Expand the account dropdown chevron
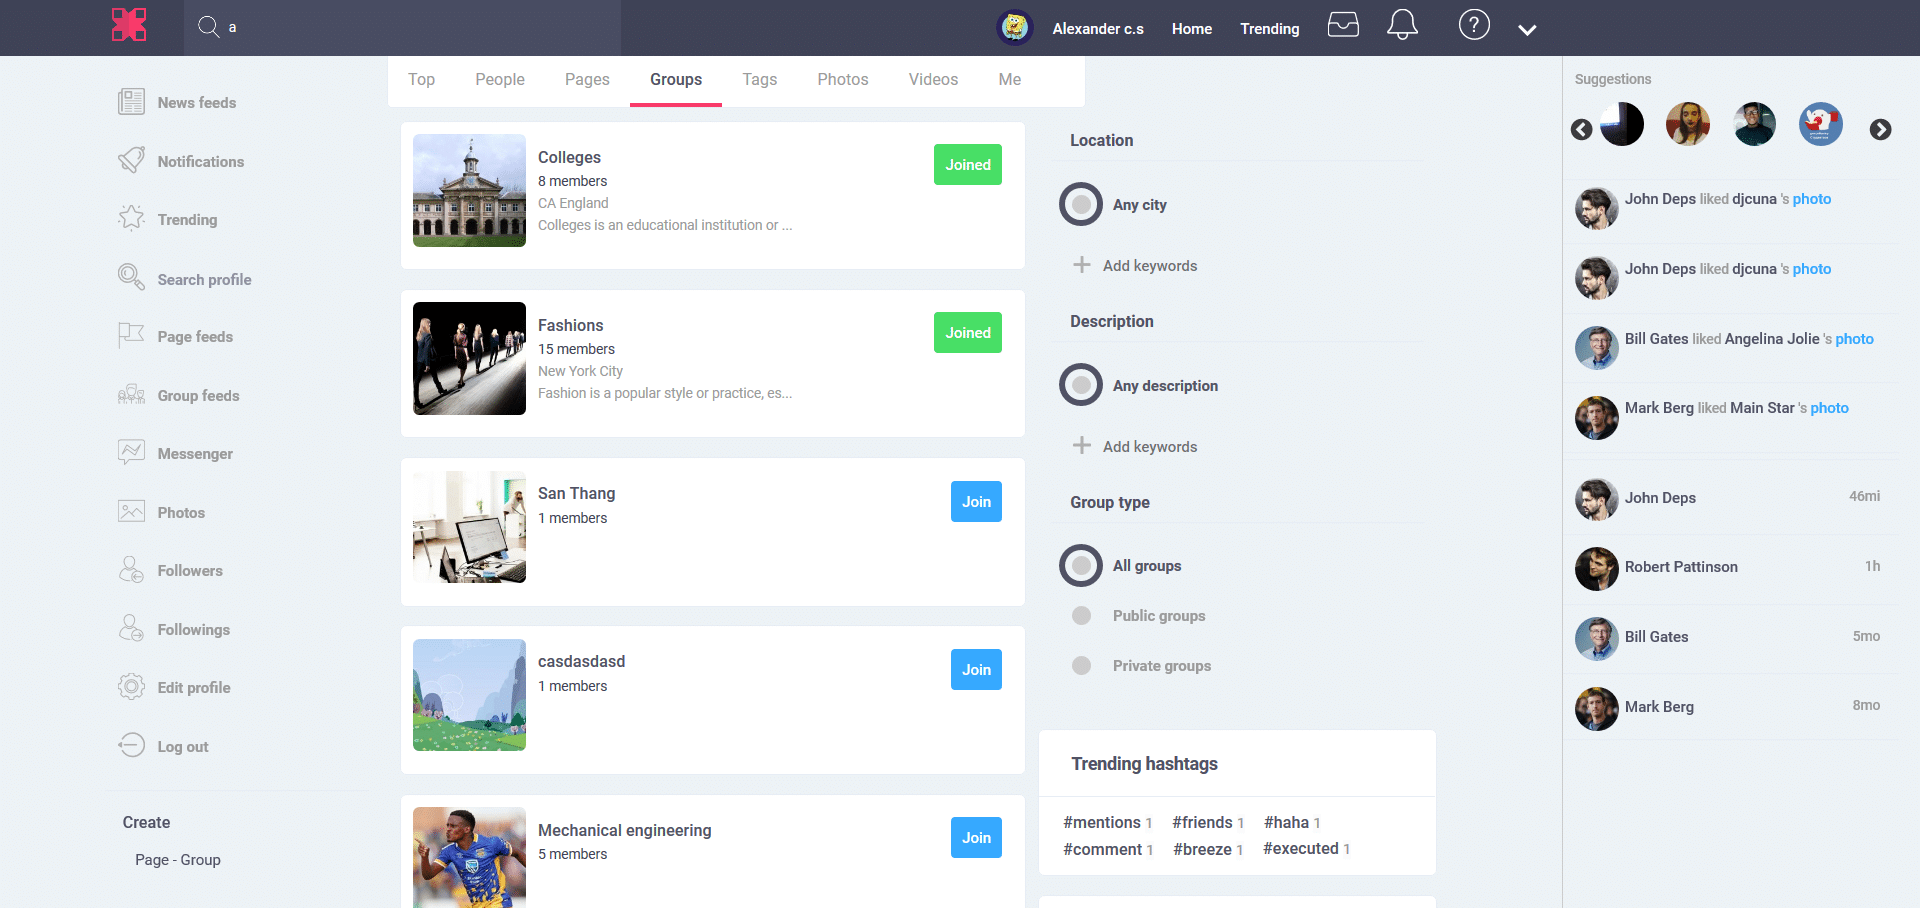Image resolution: width=1920 pixels, height=908 pixels. (1528, 30)
